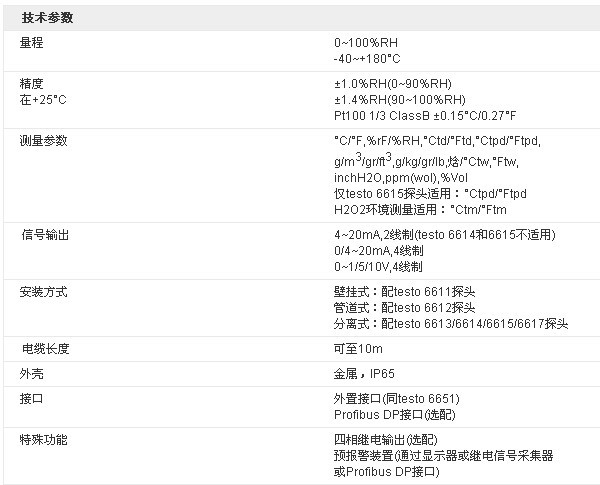Viewport: 600px width, 485px height.
Task: Click the 信号输出 row label
Action: pos(46,235)
